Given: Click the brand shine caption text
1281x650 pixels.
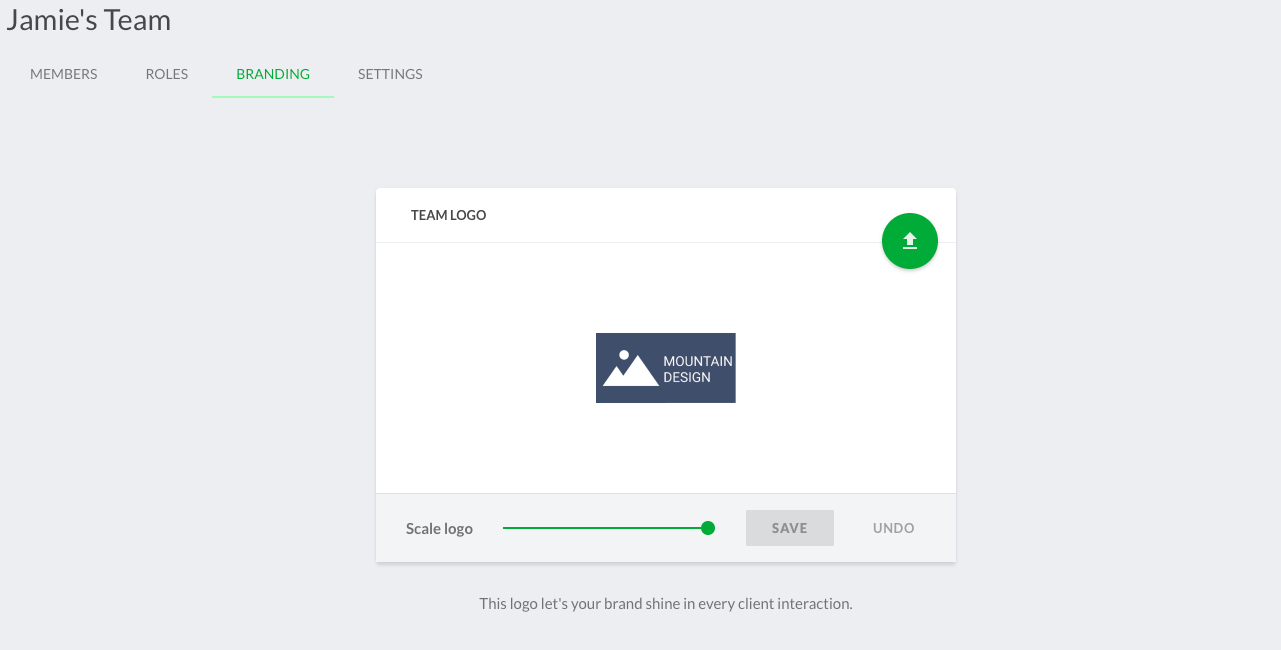Looking at the screenshot, I should pyautogui.click(x=666, y=604).
